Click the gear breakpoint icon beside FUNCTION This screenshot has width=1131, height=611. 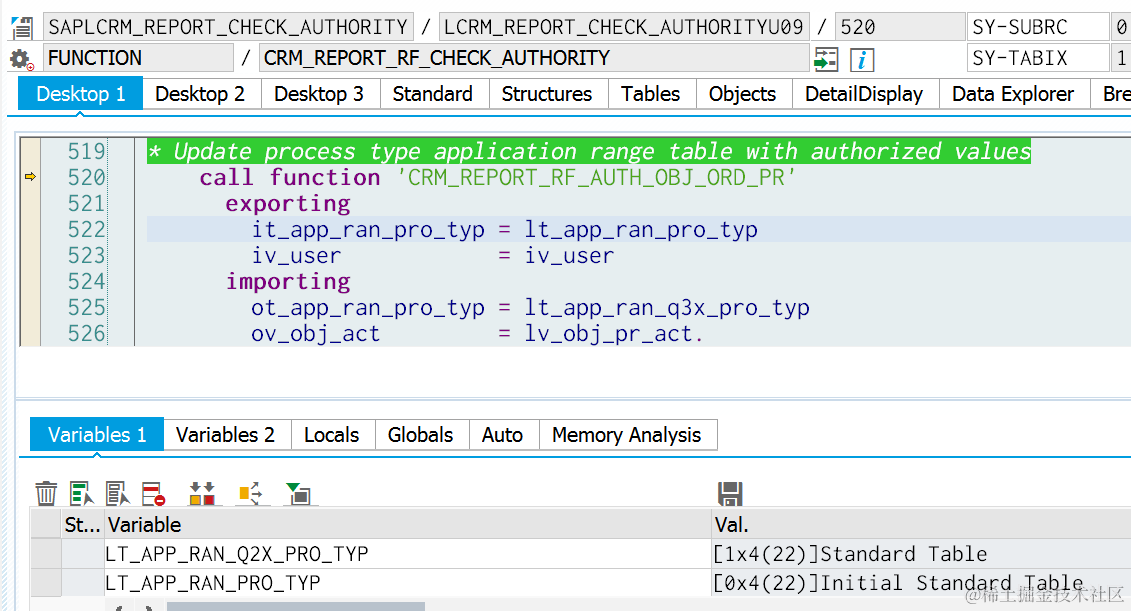[x=22, y=59]
